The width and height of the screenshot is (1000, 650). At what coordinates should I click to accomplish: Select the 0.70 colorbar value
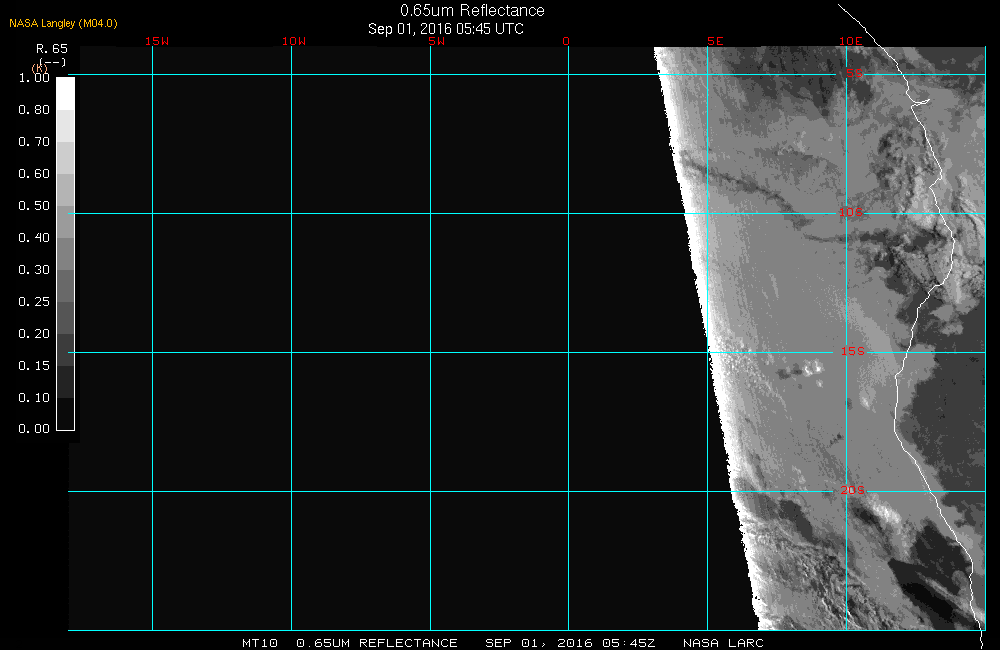point(34,142)
